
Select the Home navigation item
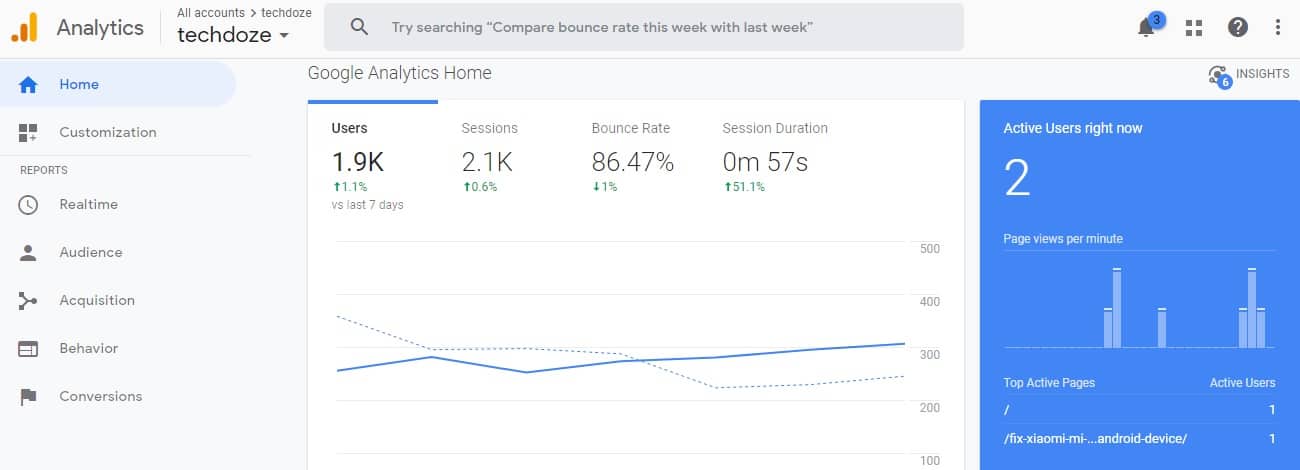coord(118,85)
